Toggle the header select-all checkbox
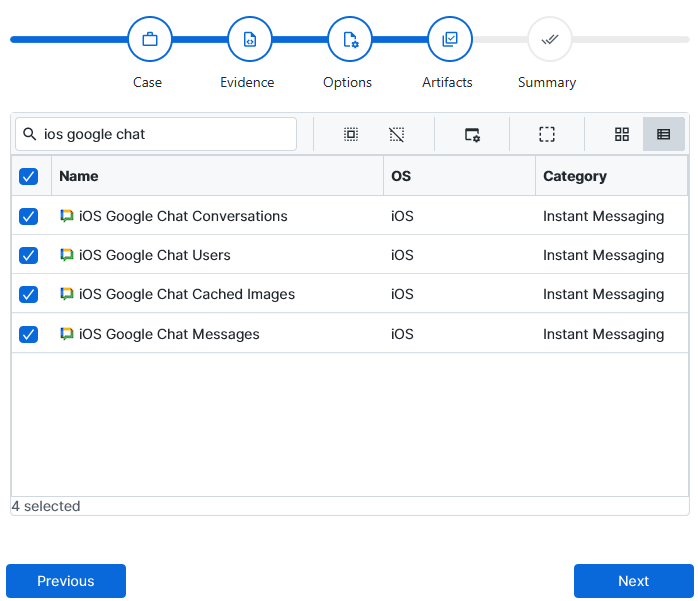Screen dimensions: 698x601 28,176
